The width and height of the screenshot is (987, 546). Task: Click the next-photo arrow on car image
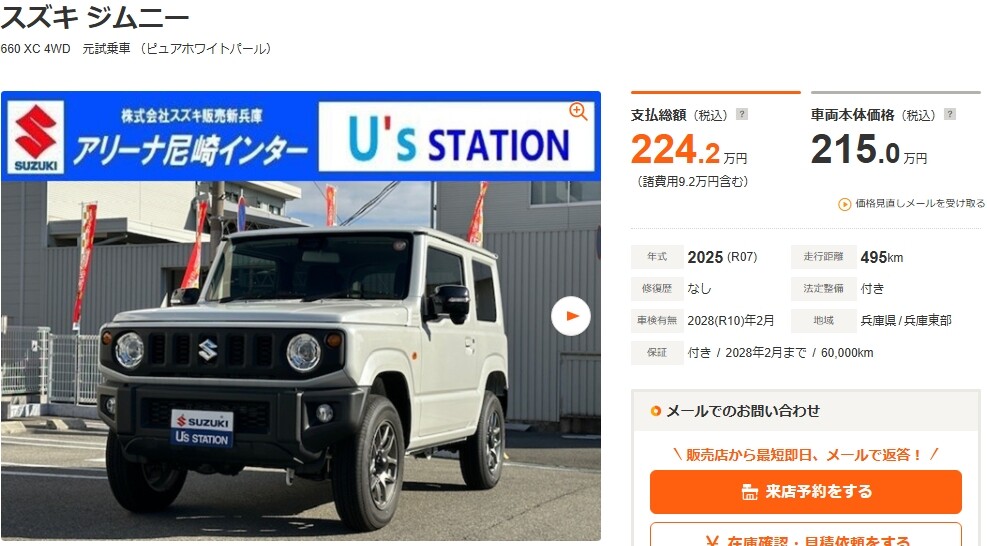coord(571,316)
